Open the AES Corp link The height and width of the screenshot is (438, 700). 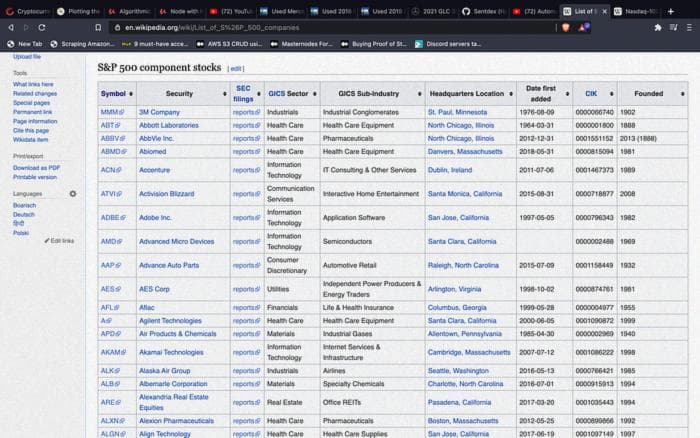[x=154, y=289]
